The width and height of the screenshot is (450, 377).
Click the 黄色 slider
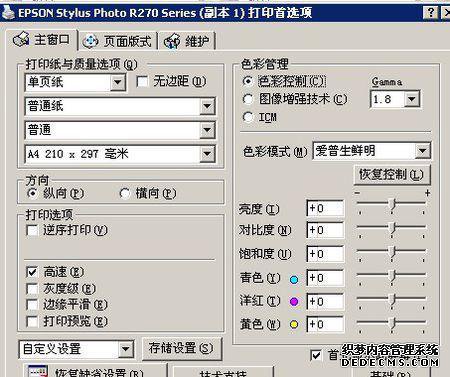tap(391, 323)
